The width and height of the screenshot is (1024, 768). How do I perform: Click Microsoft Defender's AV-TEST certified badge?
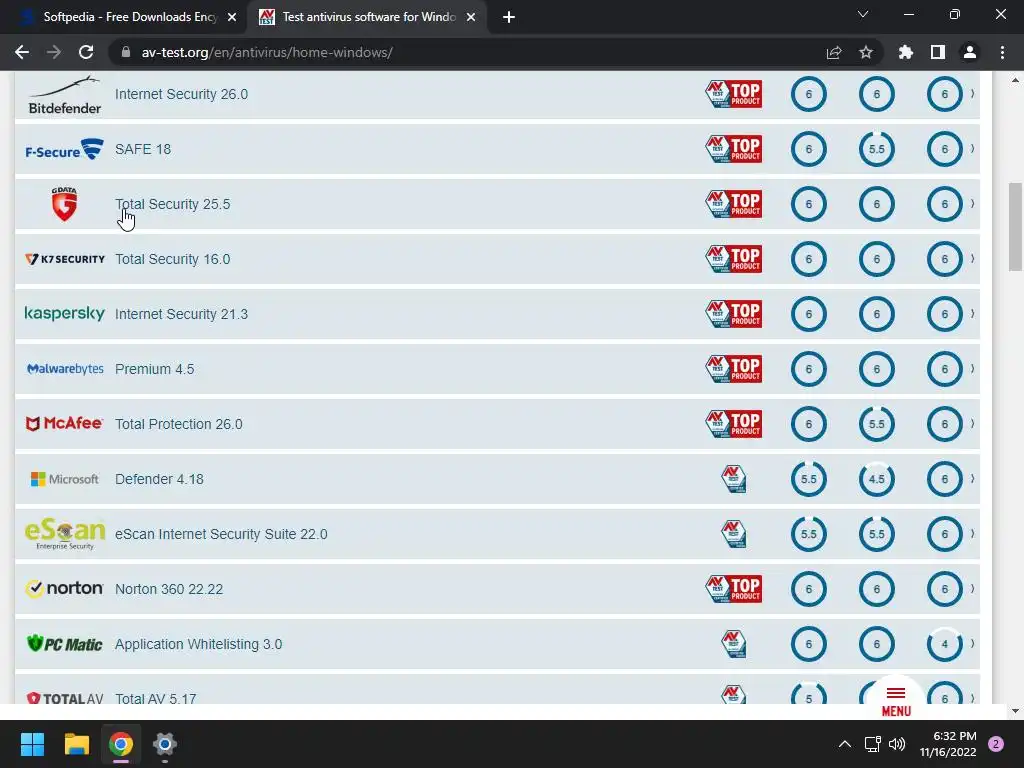coord(733,479)
